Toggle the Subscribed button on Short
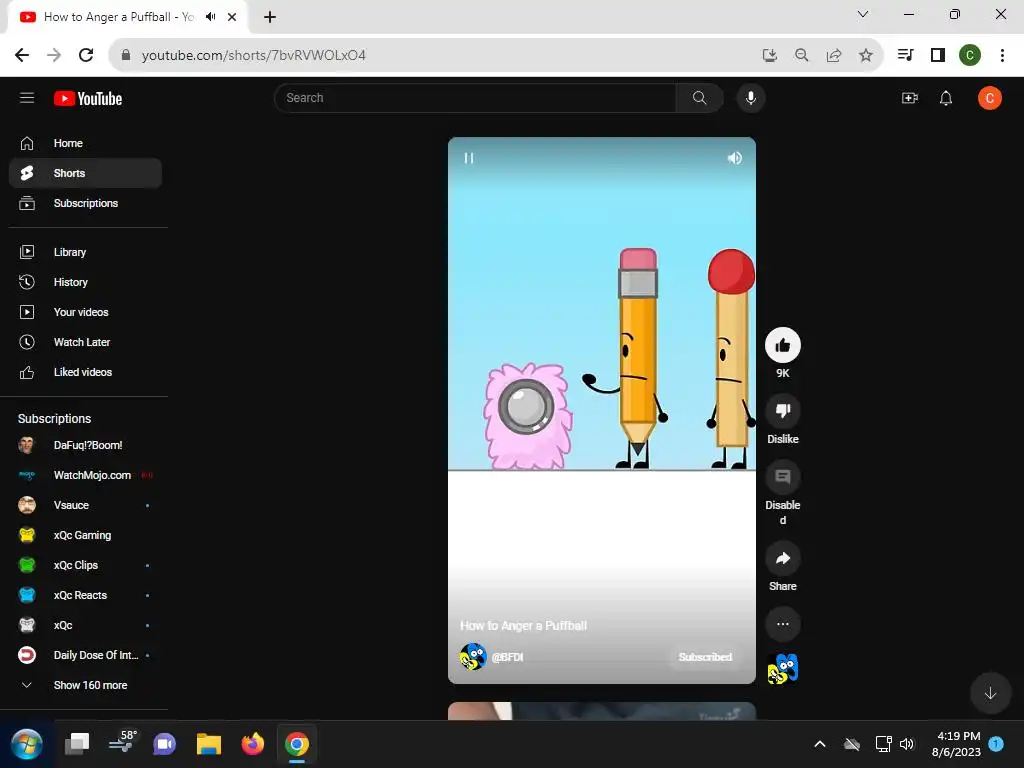The height and width of the screenshot is (768, 1024). coord(705,657)
